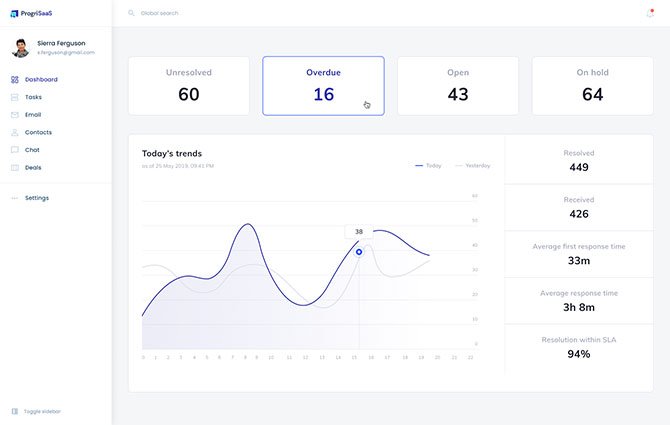Toggle the Yesterday series in chart legend

[x=473, y=165]
